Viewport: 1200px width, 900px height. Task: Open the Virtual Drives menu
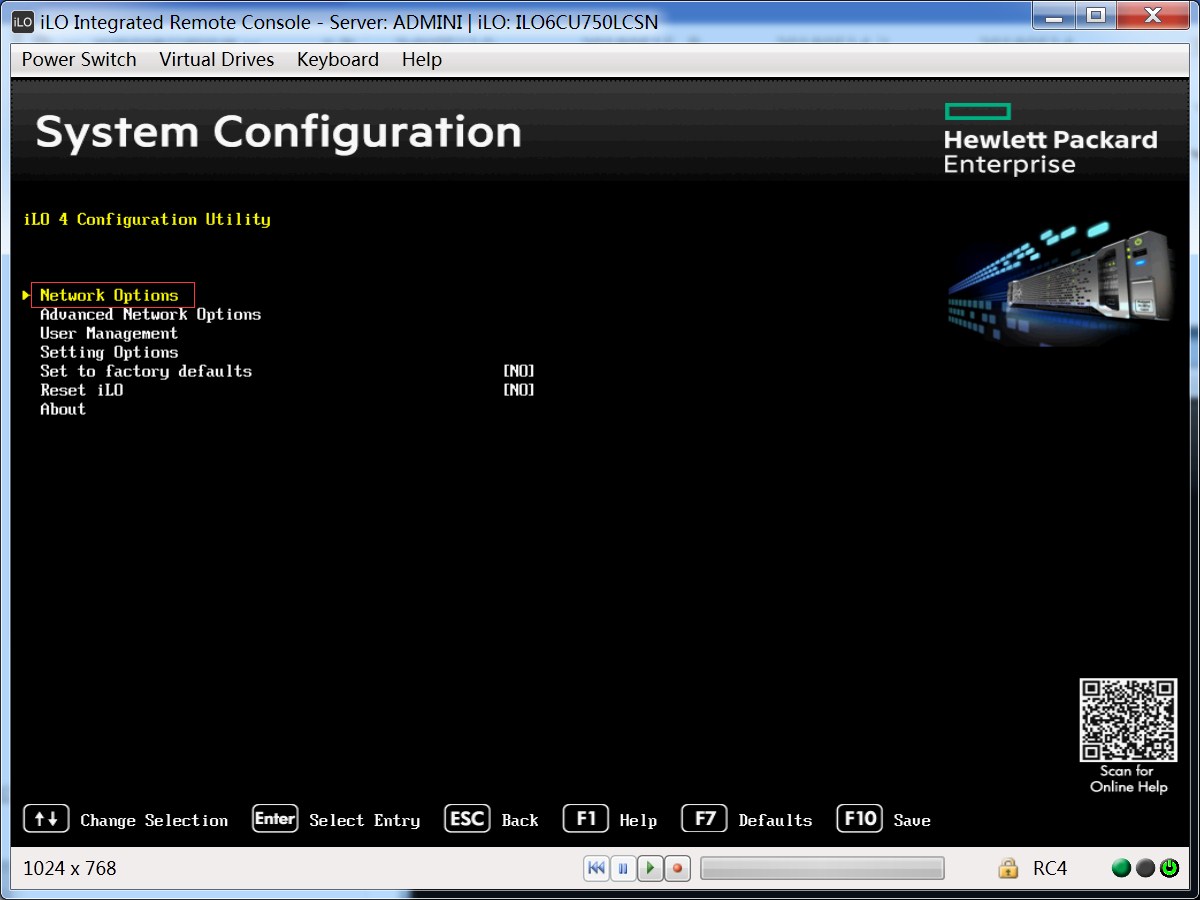(216, 60)
